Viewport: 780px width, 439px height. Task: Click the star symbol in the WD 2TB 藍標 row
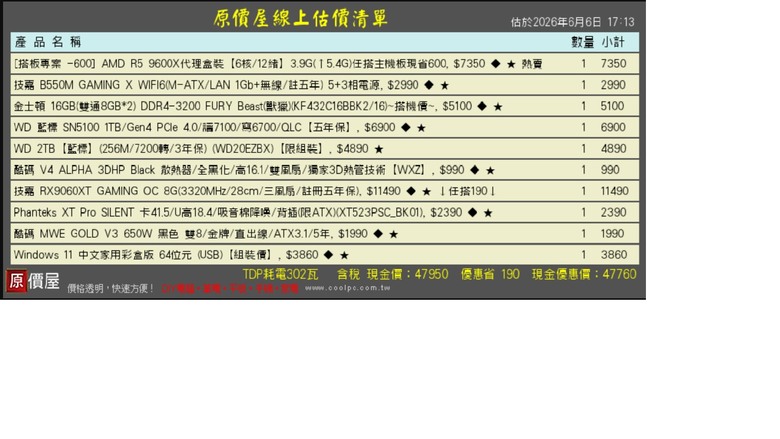[379, 149]
